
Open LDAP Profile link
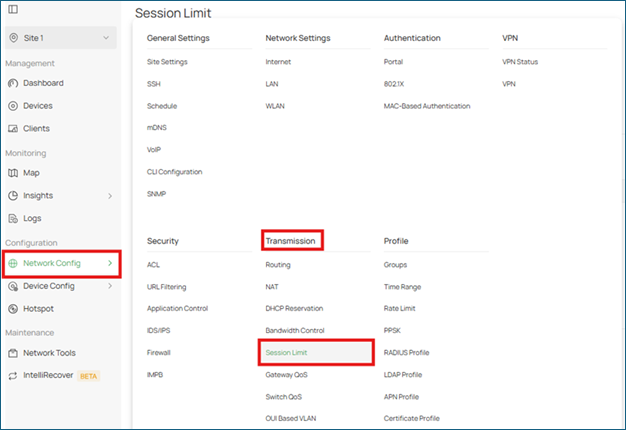tap(403, 375)
